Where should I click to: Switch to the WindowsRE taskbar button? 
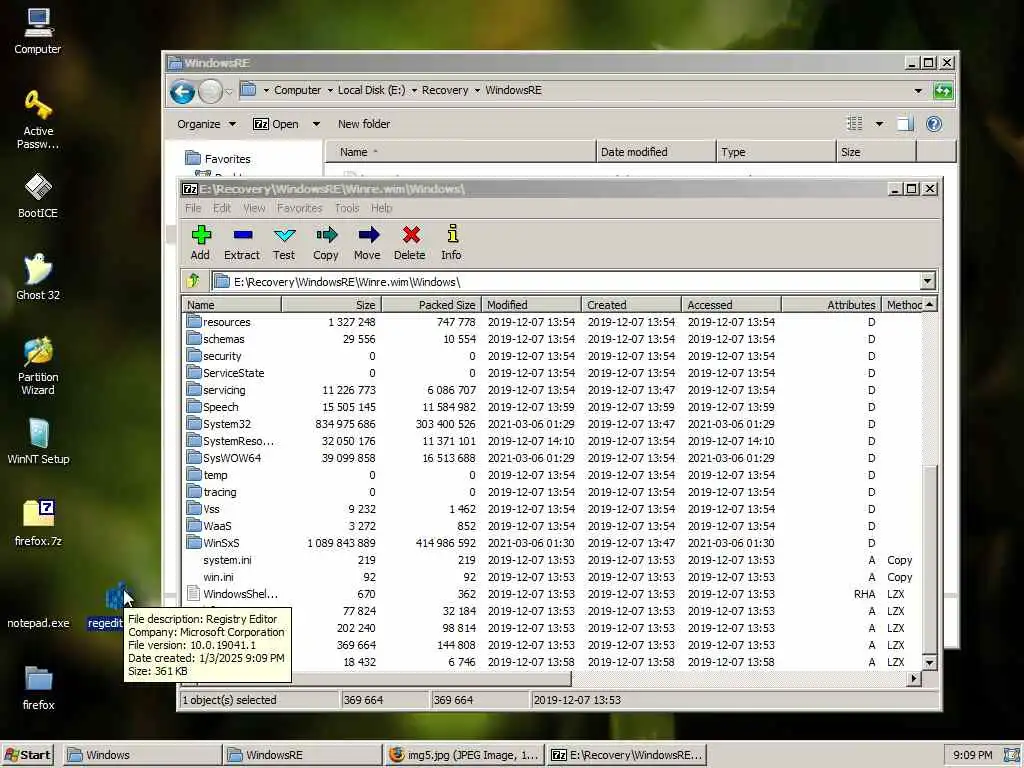coord(303,755)
